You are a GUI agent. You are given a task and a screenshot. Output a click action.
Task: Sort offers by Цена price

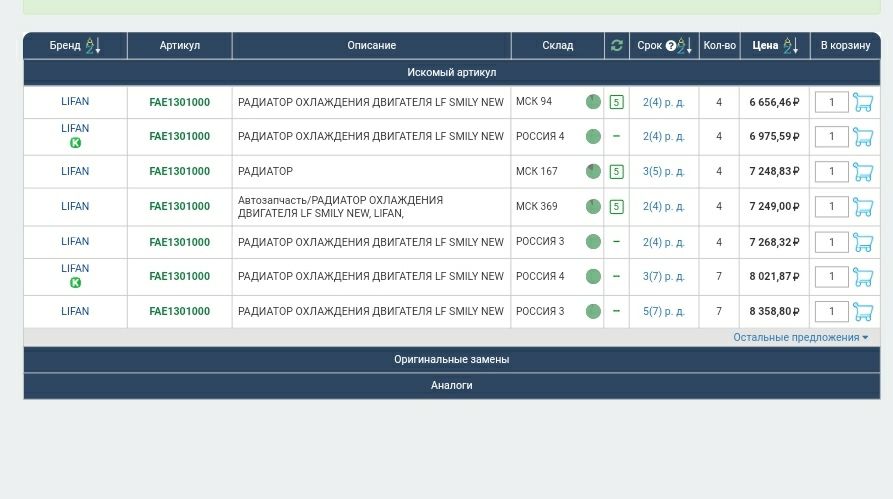pyautogui.click(x=790, y=46)
